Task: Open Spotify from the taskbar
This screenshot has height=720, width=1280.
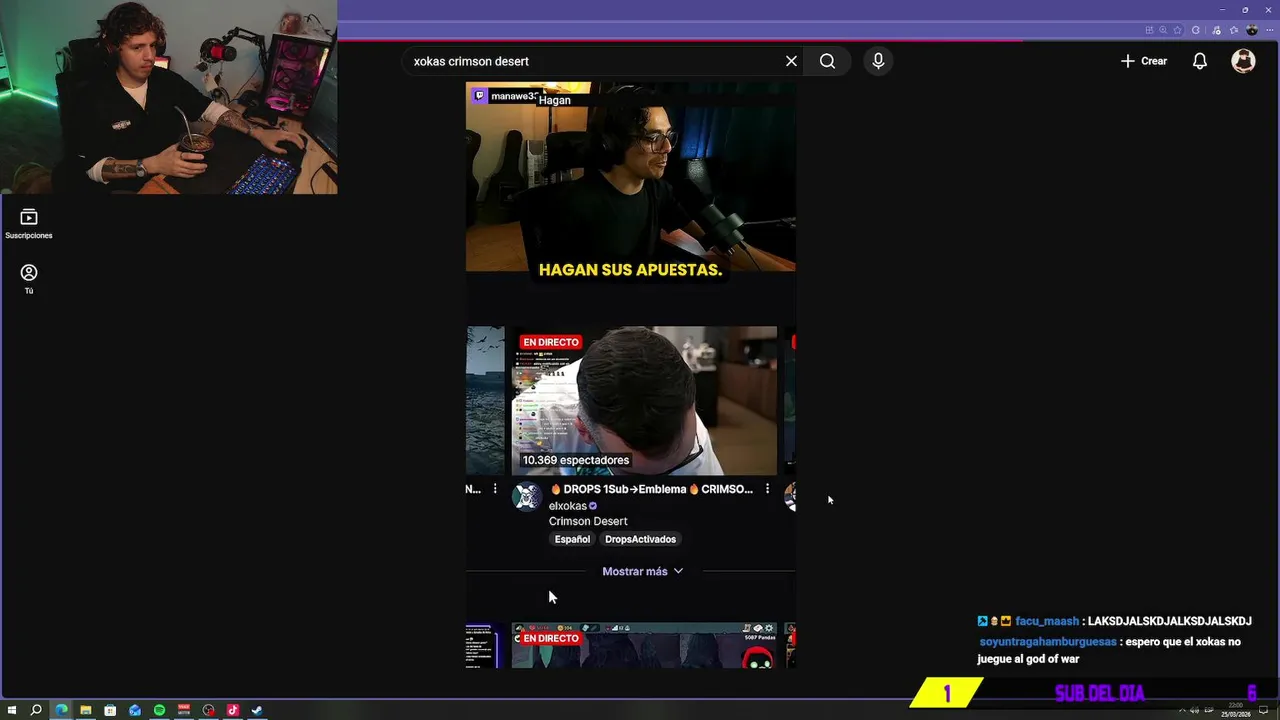Action: point(159,710)
